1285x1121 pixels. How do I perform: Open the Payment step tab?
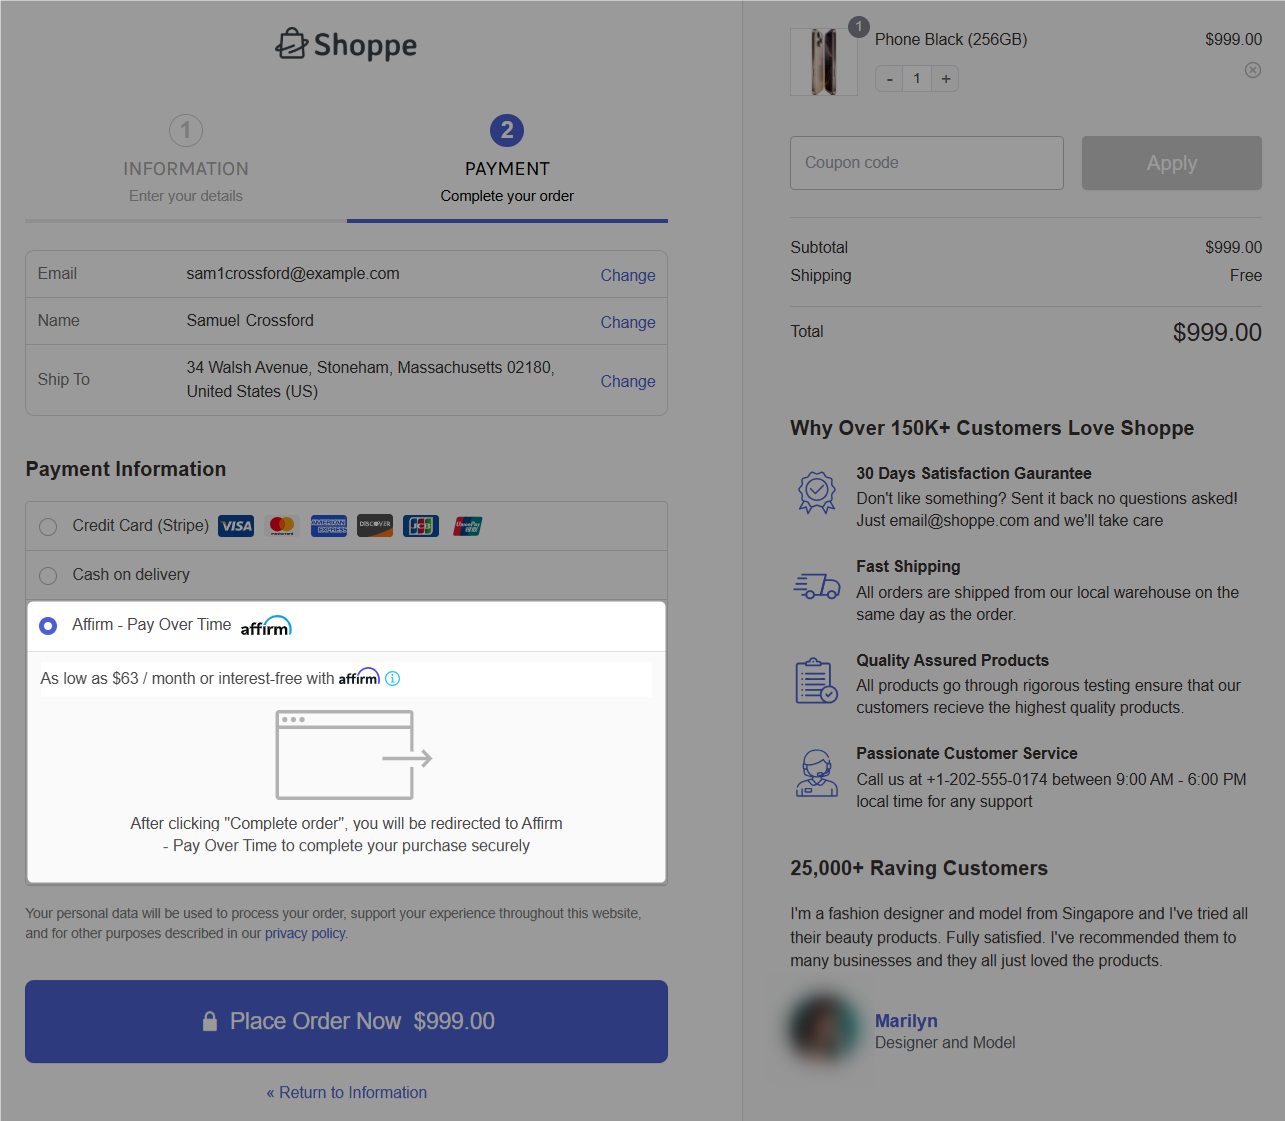pos(507,160)
